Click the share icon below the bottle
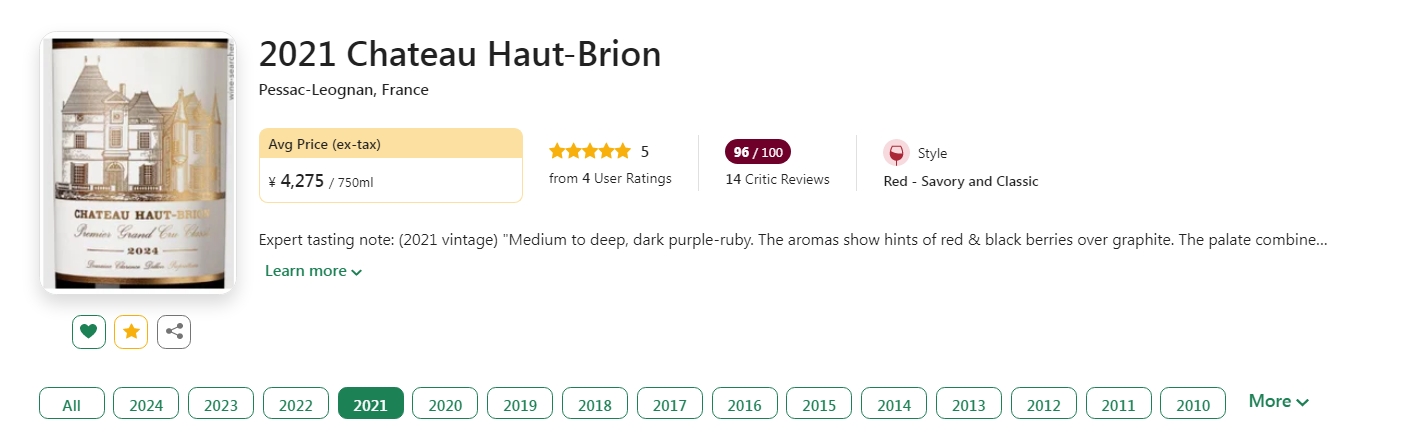The width and height of the screenshot is (1413, 437). pyautogui.click(x=174, y=332)
